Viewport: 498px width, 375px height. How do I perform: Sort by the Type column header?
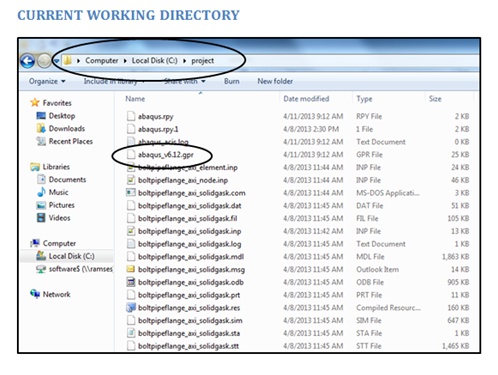[x=364, y=99]
